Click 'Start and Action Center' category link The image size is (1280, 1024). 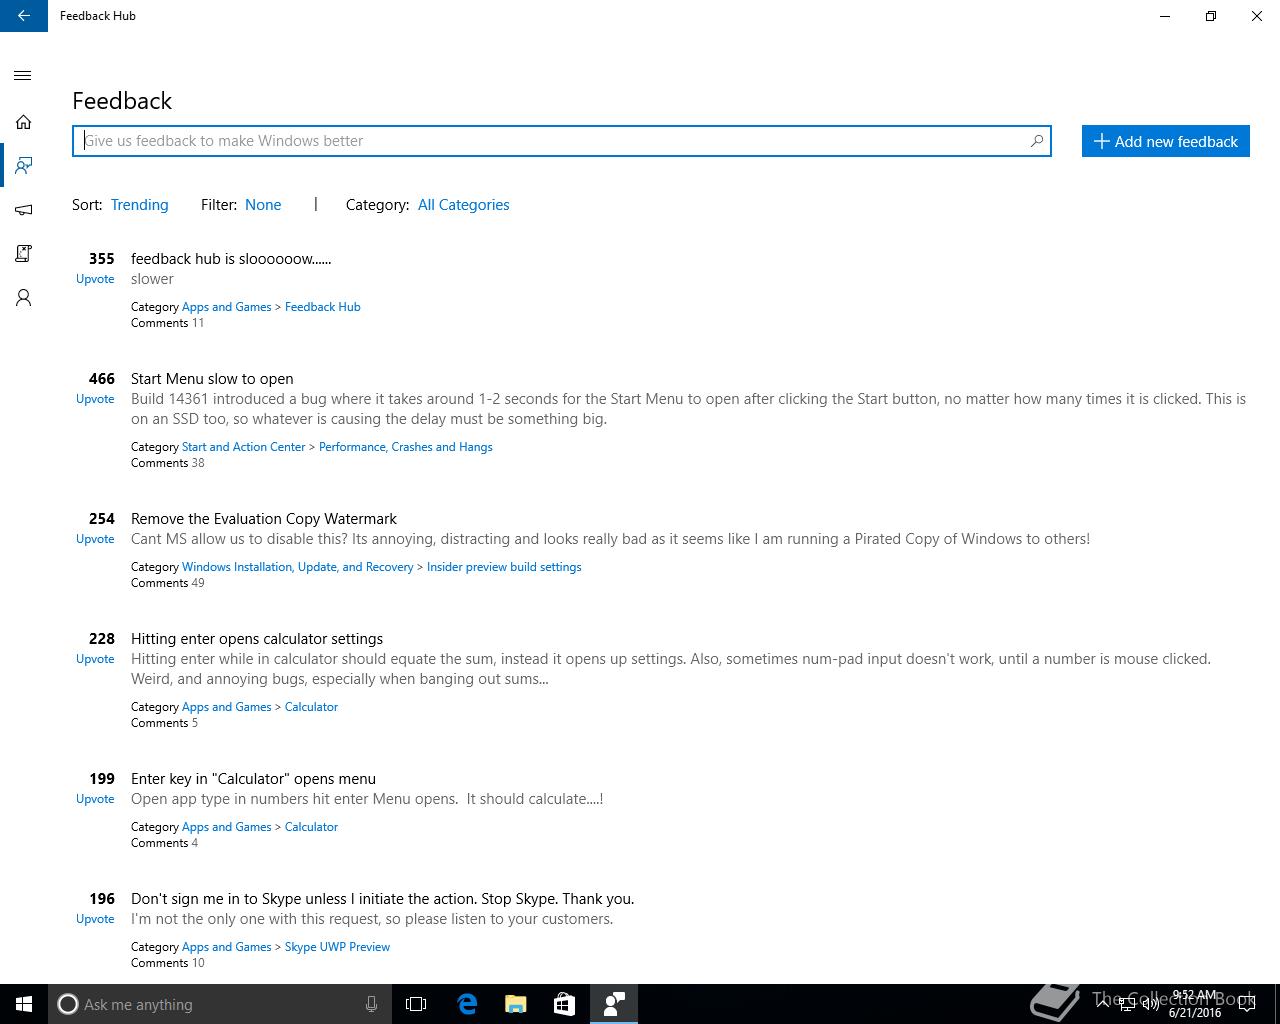243,447
